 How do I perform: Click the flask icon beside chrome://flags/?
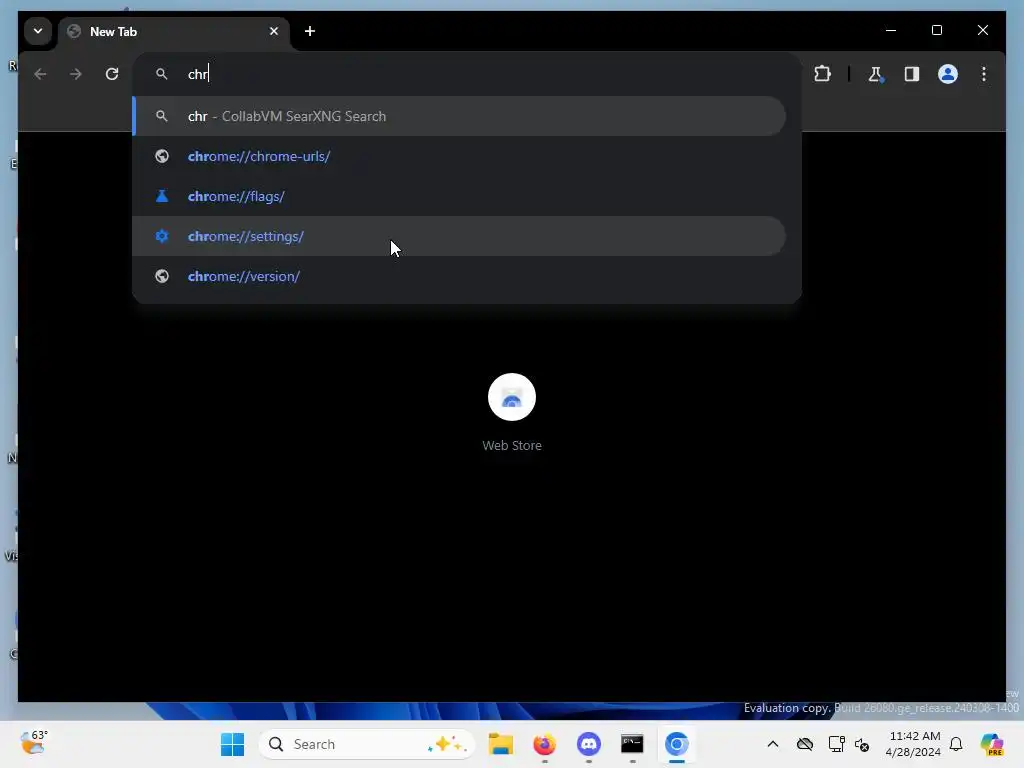[x=161, y=196]
